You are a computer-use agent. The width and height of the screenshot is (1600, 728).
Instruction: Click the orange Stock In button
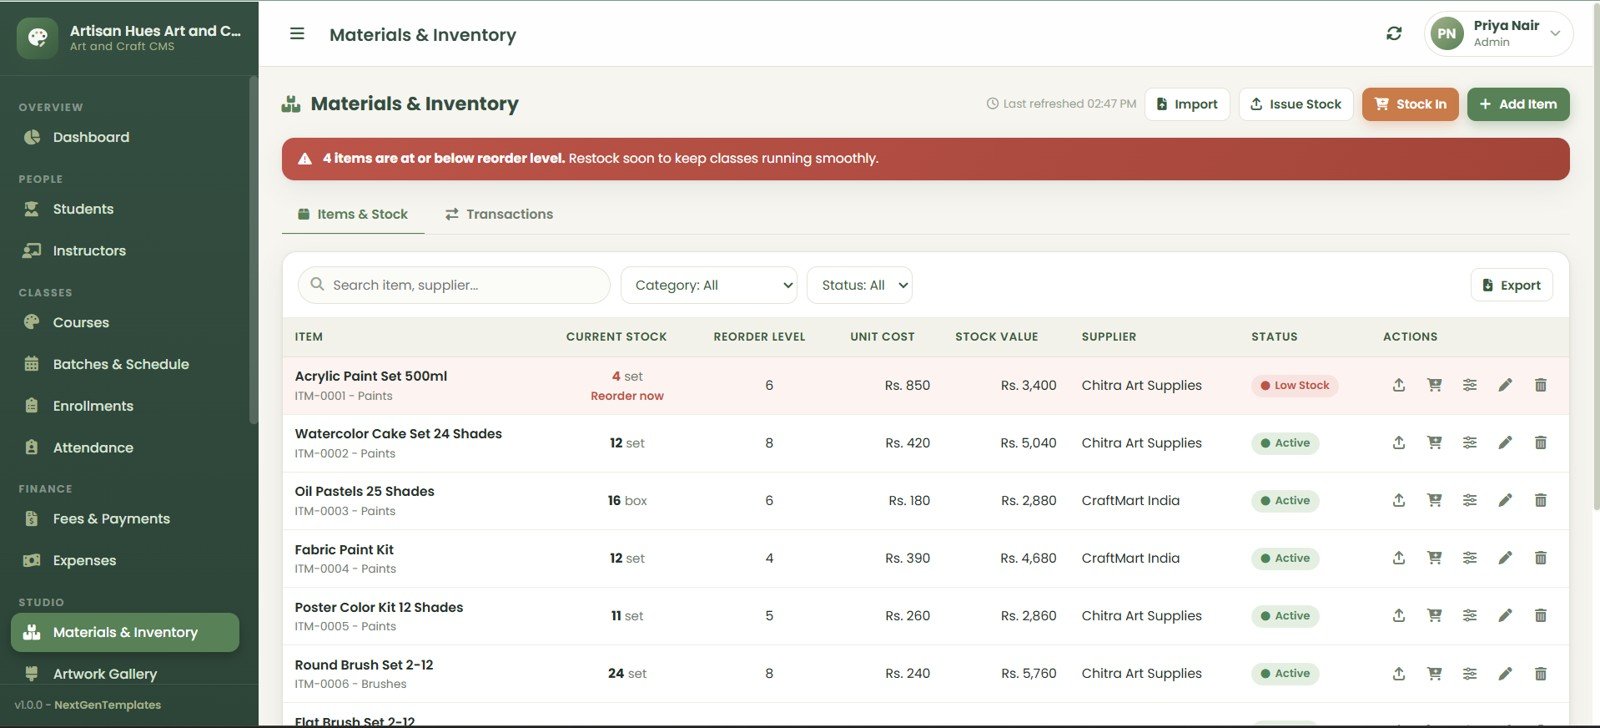pyautogui.click(x=1410, y=104)
